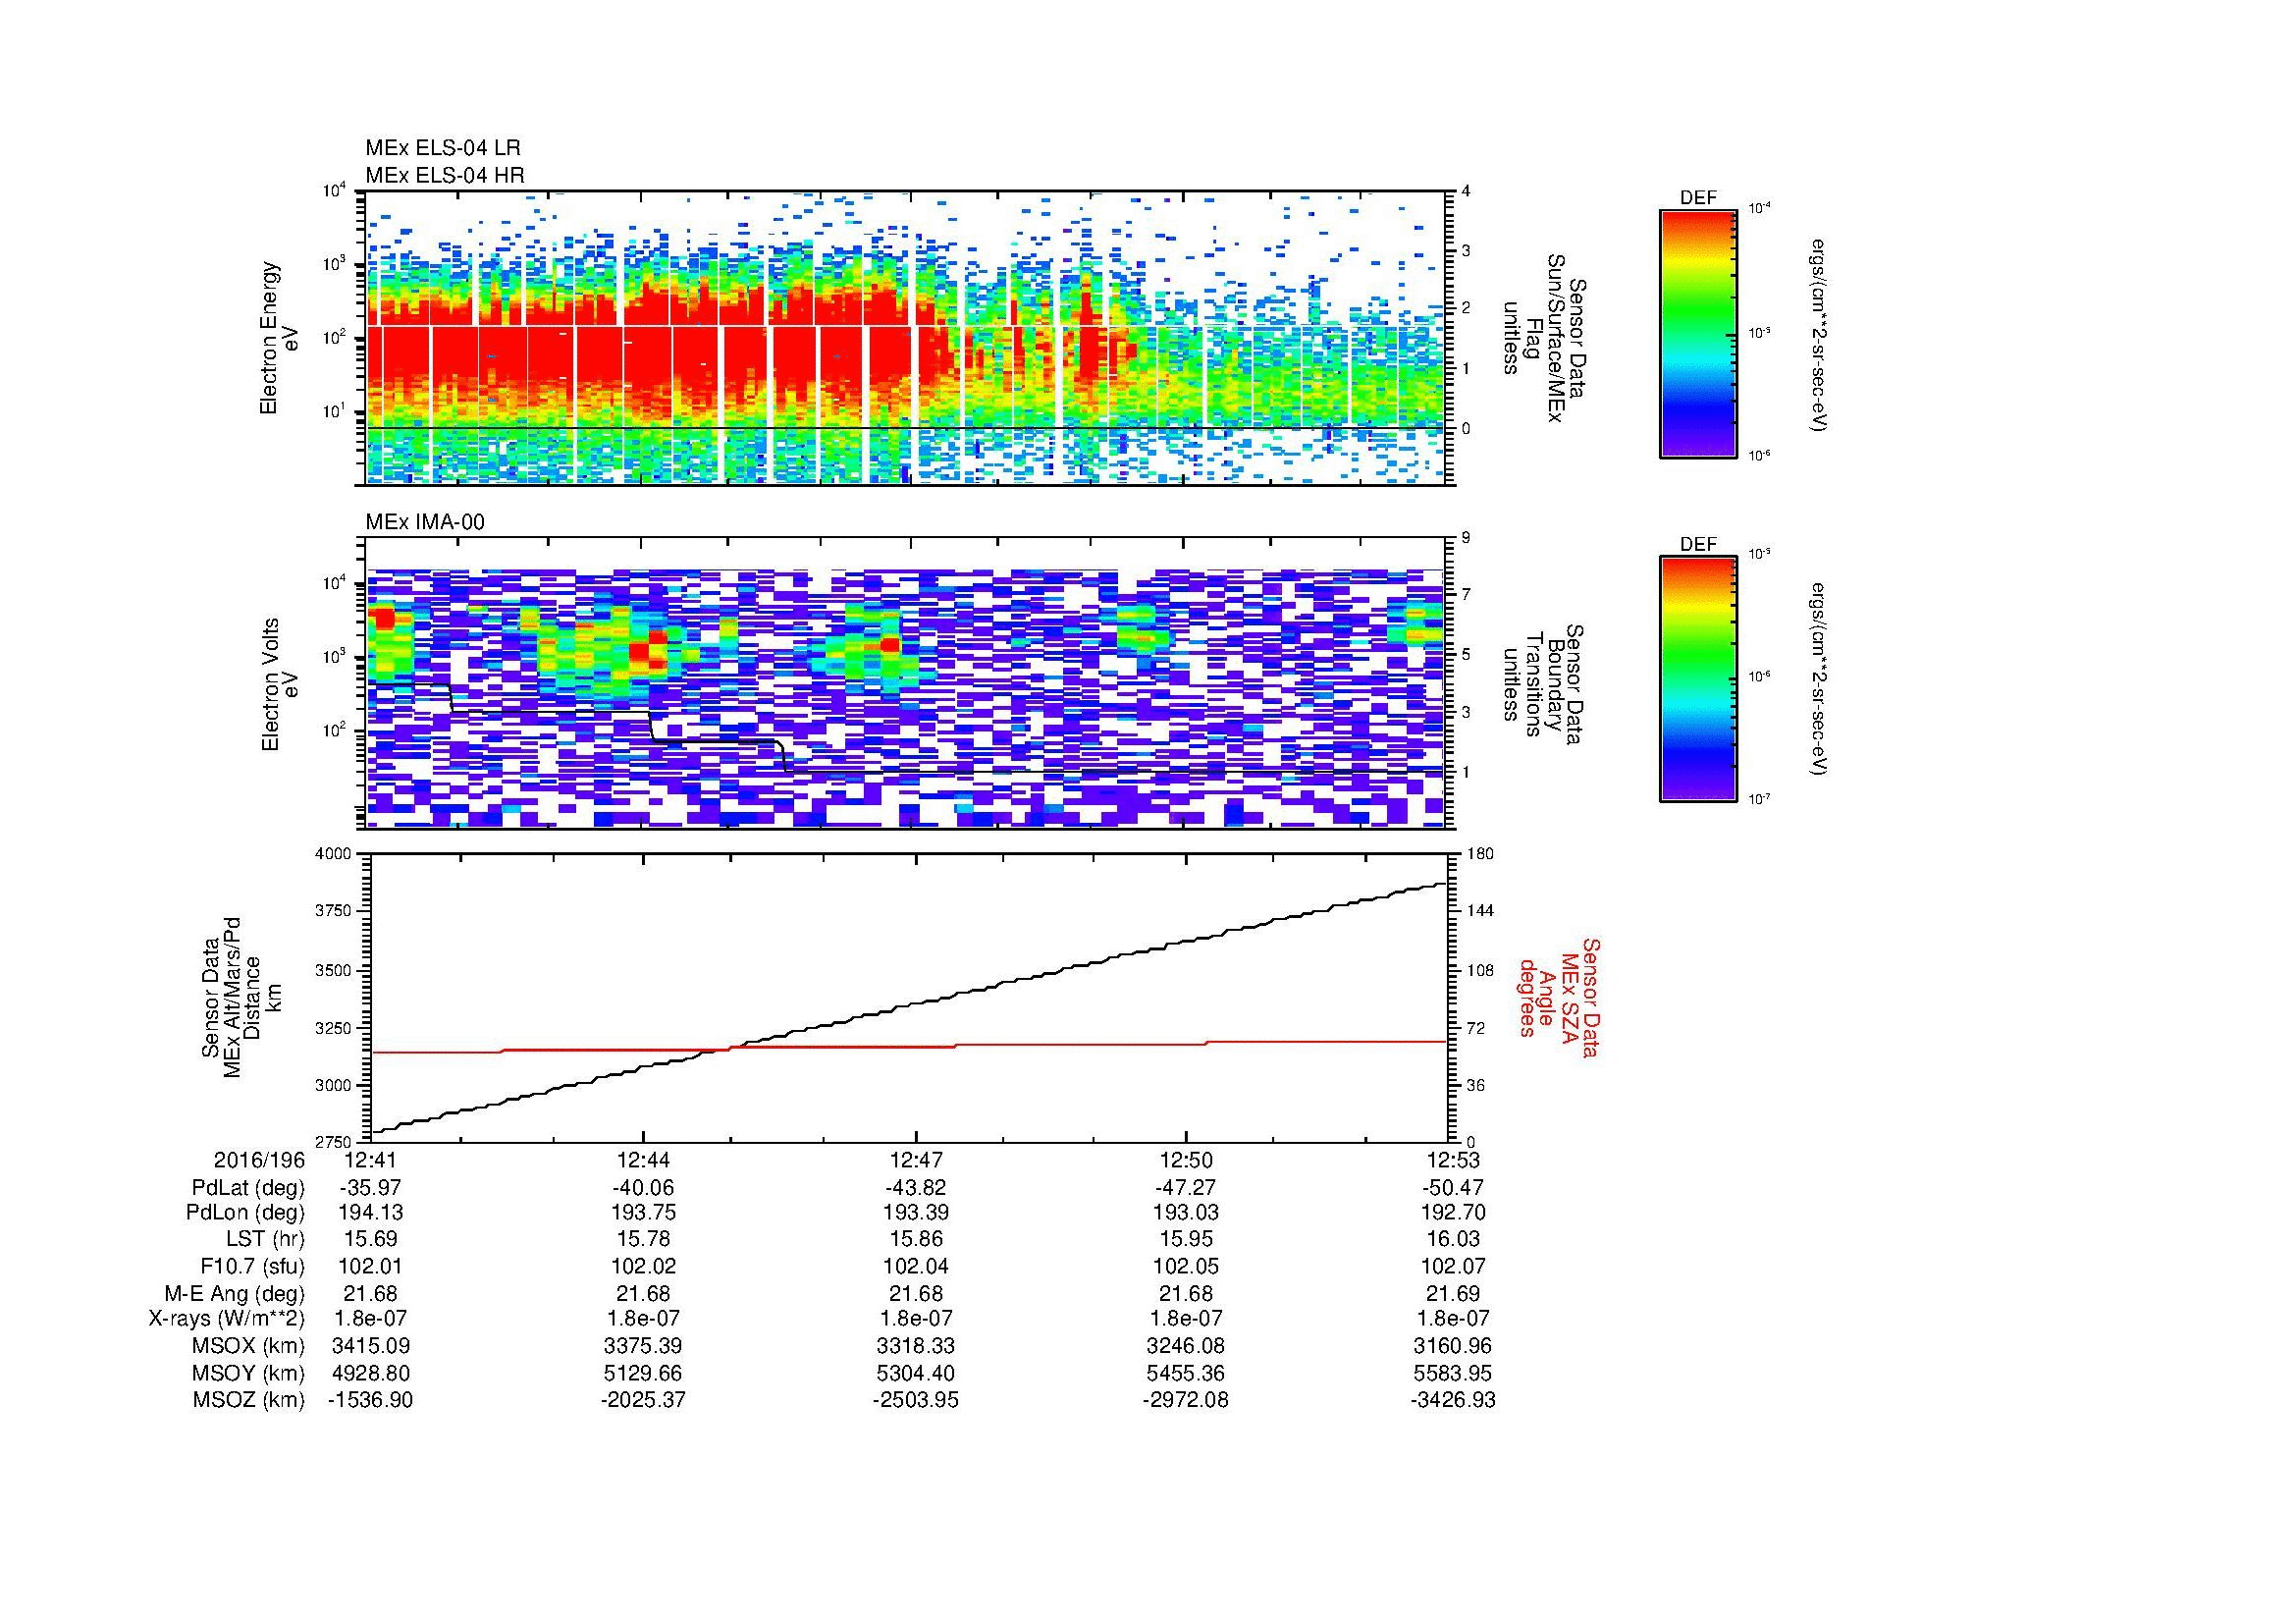
Task: Click the top colorbar ergs units label
Action: [x=1818, y=333]
